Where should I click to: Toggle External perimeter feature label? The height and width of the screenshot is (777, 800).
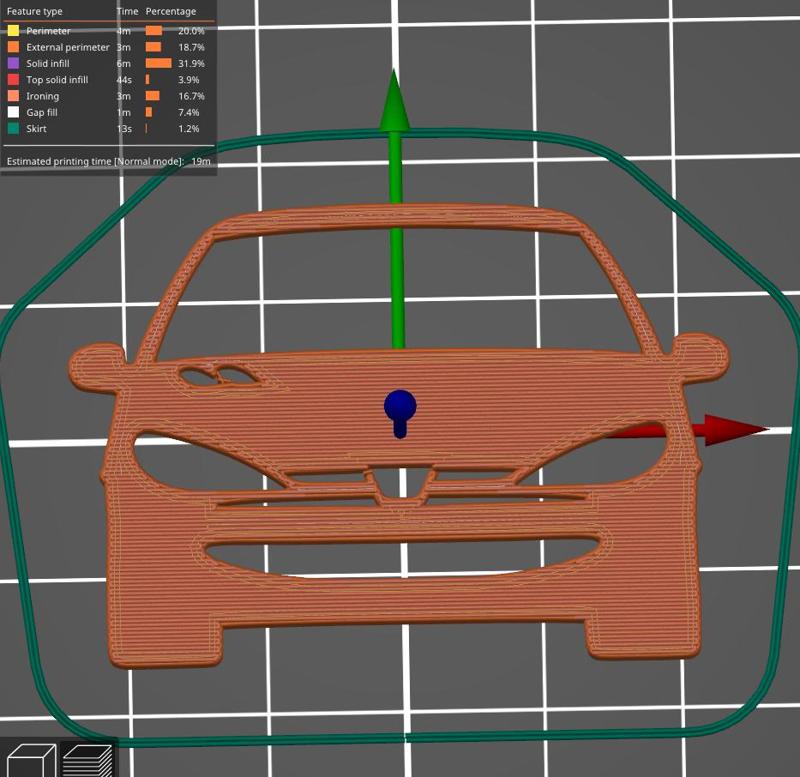[x=68, y=47]
